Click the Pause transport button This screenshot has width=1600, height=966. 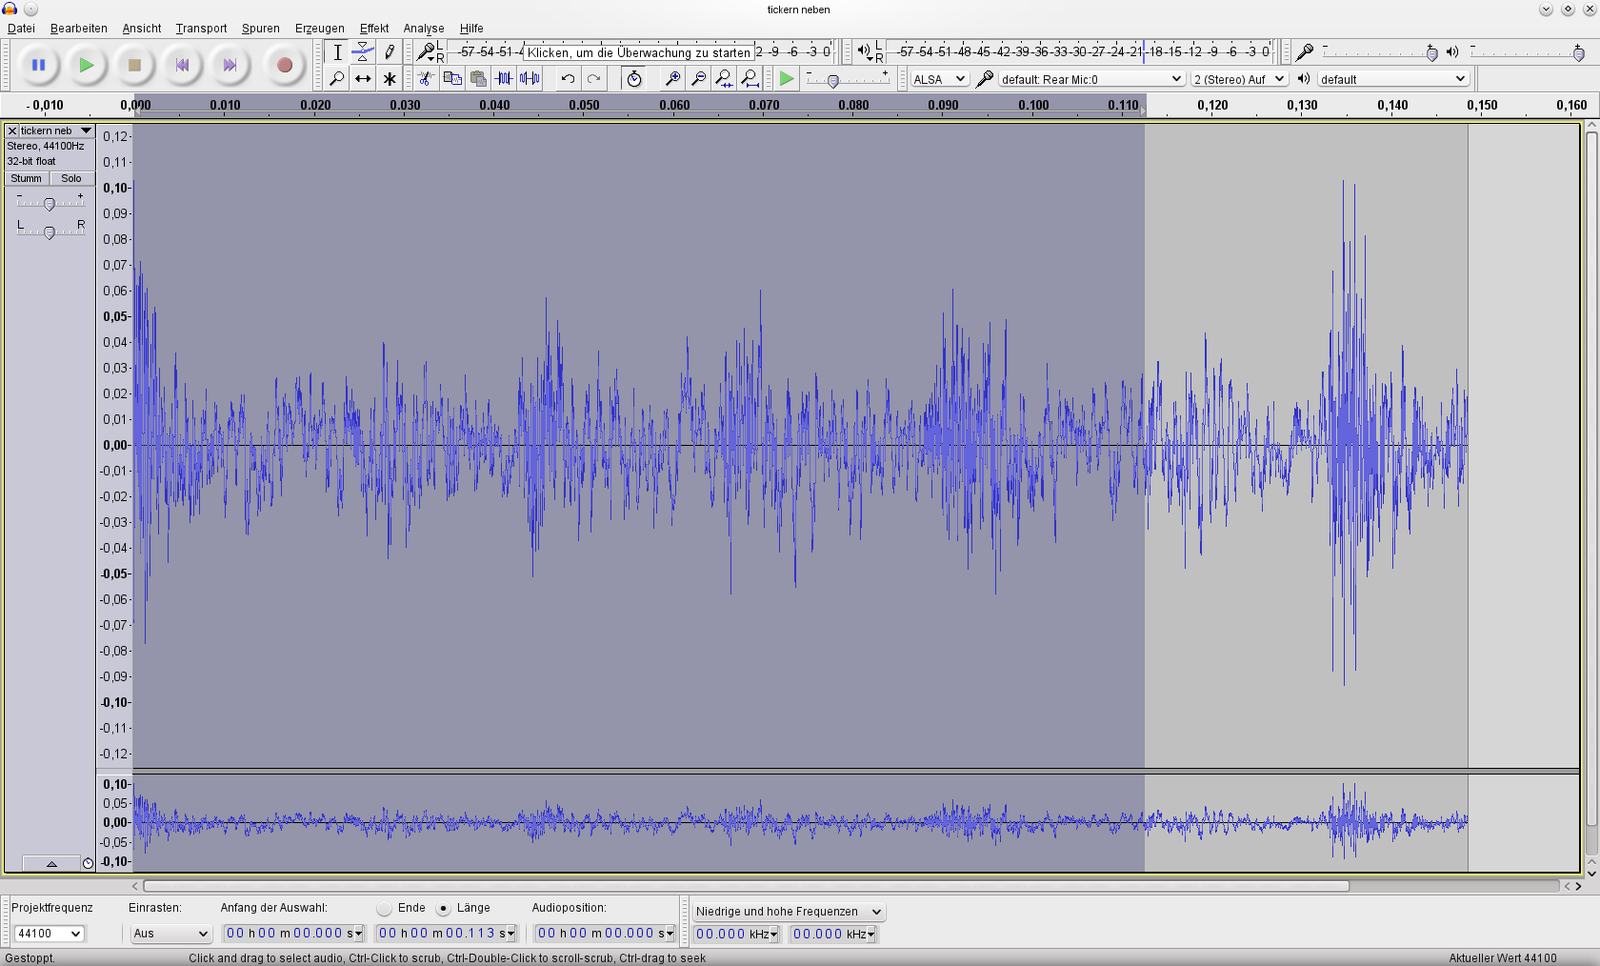pos(38,65)
